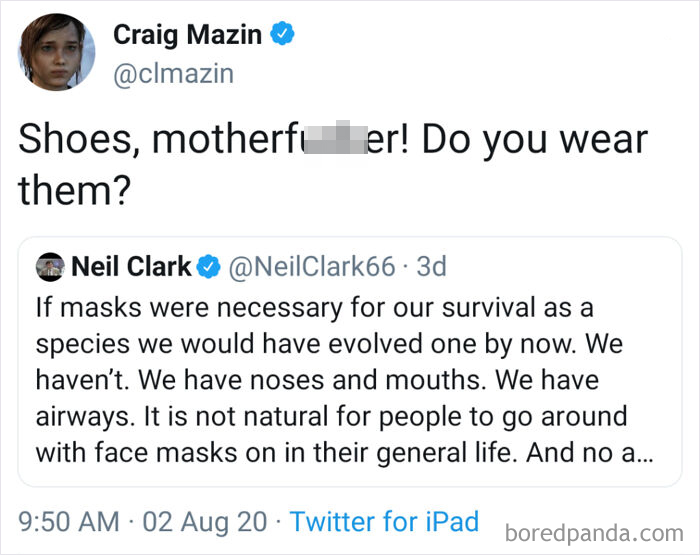The image size is (700, 555).
Task: Click the word "Shoes" in the tweet
Action: coord(77,141)
